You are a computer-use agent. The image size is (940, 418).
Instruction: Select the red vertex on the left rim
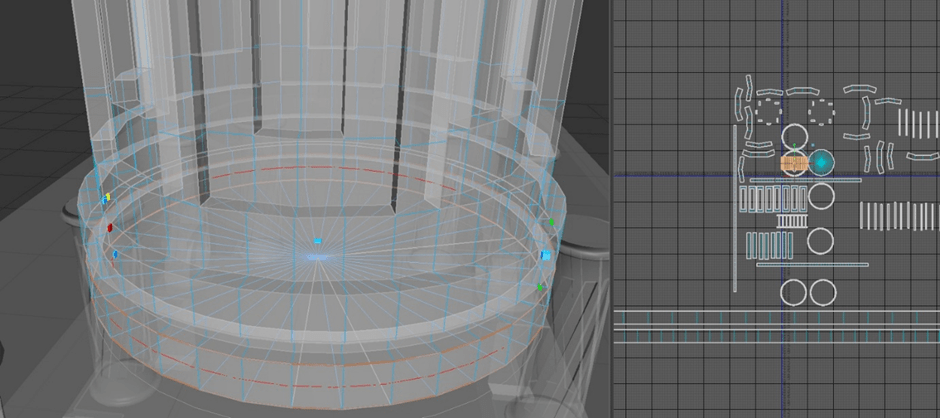[110, 227]
